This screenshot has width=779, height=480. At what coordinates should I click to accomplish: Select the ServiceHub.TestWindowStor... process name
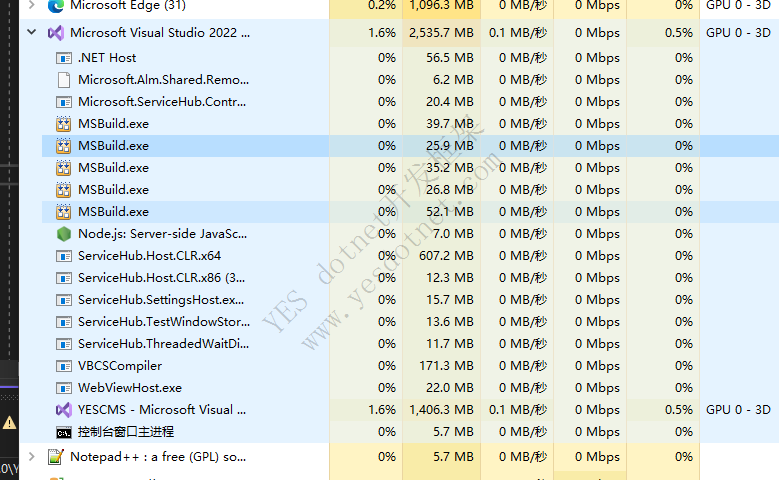coord(164,321)
